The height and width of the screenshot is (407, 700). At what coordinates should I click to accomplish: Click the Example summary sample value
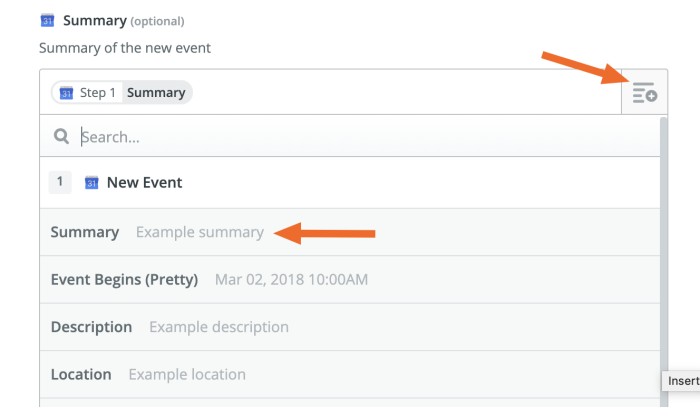[x=200, y=232]
